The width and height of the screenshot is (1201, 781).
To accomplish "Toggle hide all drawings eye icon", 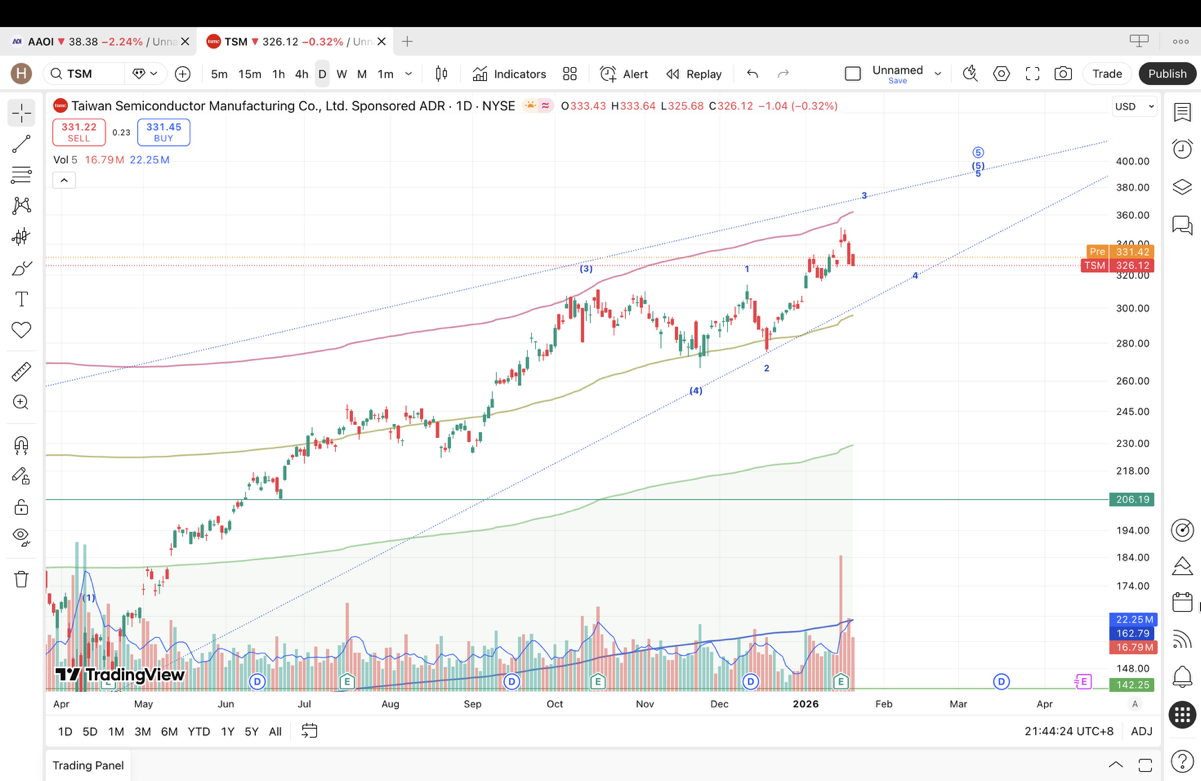I will pos(21,537).
